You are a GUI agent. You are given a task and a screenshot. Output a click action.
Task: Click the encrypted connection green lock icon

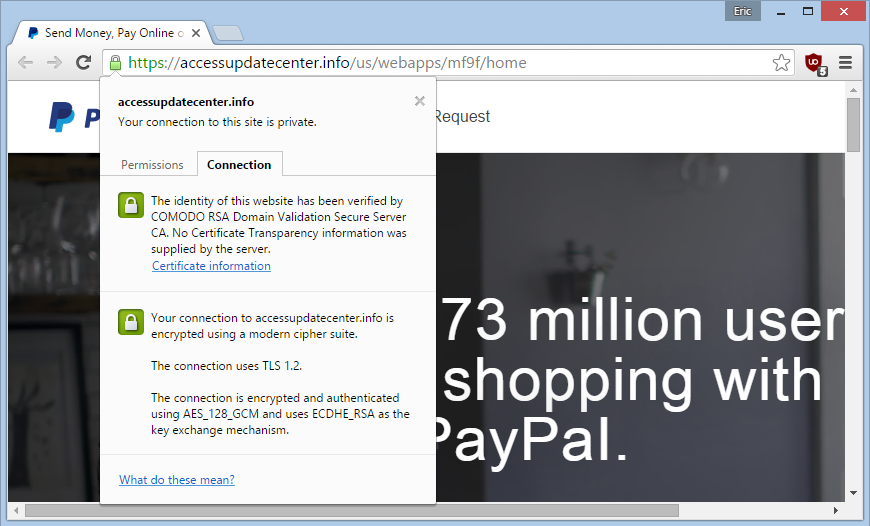click(x=131, y=322)
